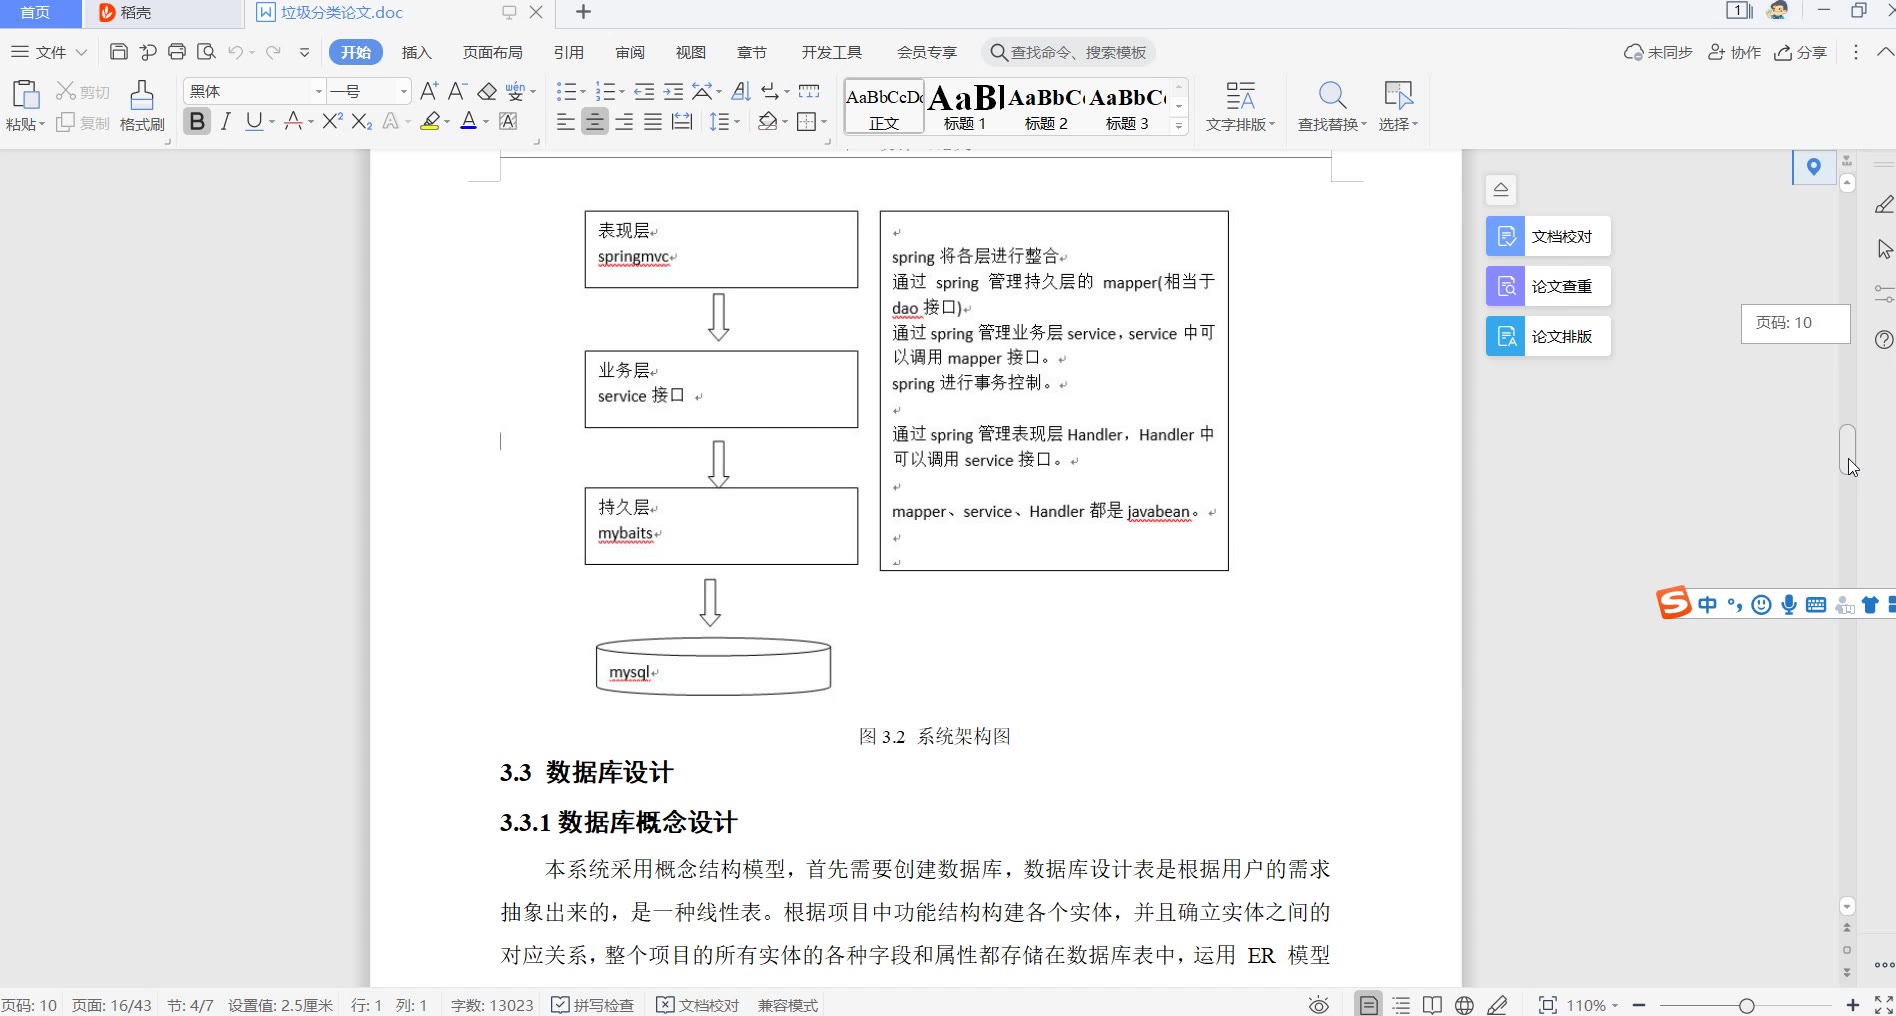This screenshot has width=1896, height=1016.
Task: Click the font color red A swatch
Action: [x=468, y=121]
